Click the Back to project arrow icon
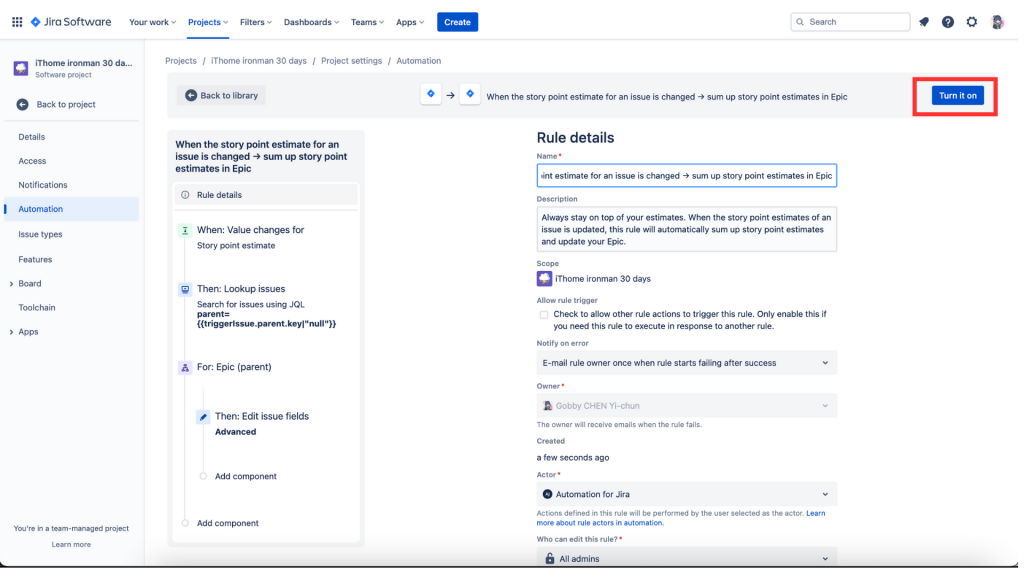This screenshot has width=1024, height=576. 22,104
